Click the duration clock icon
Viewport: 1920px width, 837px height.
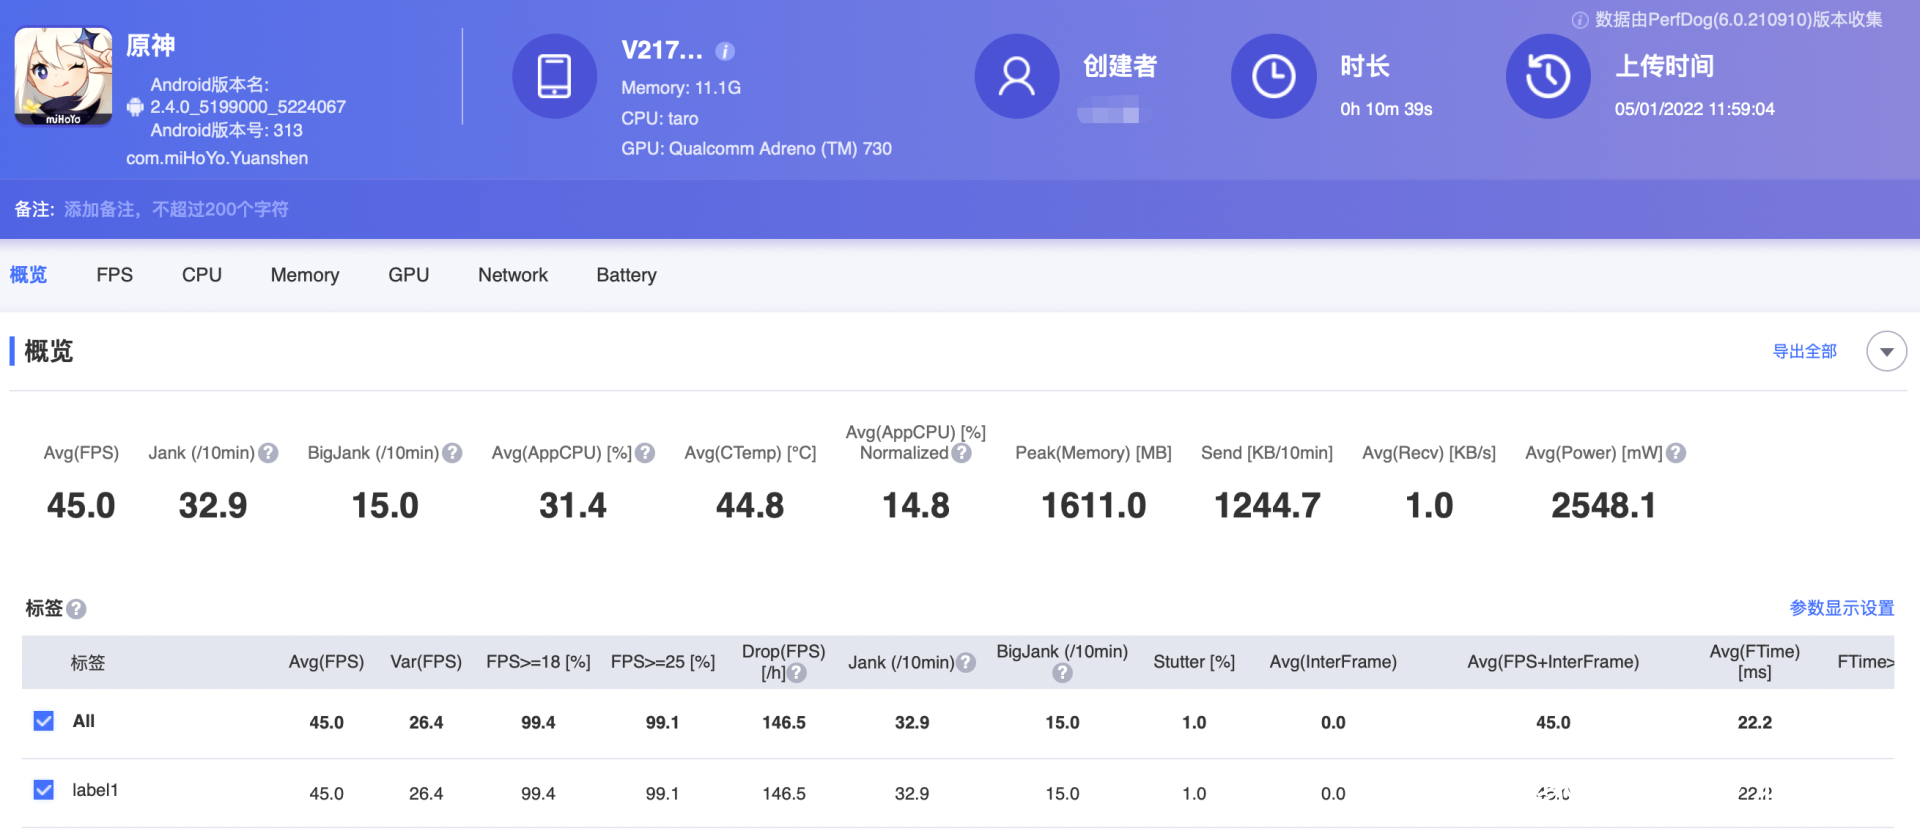1273,77
